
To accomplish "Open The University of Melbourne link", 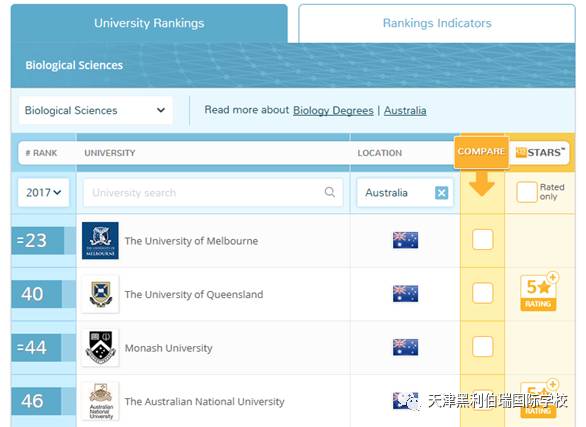I will [191, 241].
